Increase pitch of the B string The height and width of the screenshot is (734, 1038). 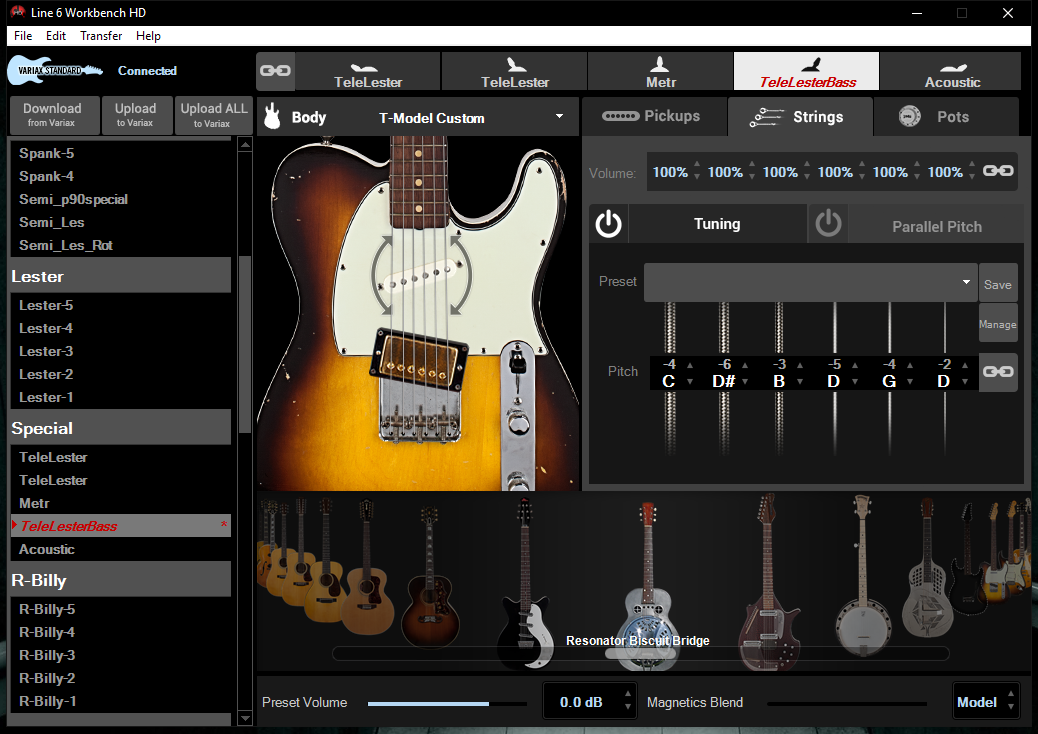click(x=800, y=365)
